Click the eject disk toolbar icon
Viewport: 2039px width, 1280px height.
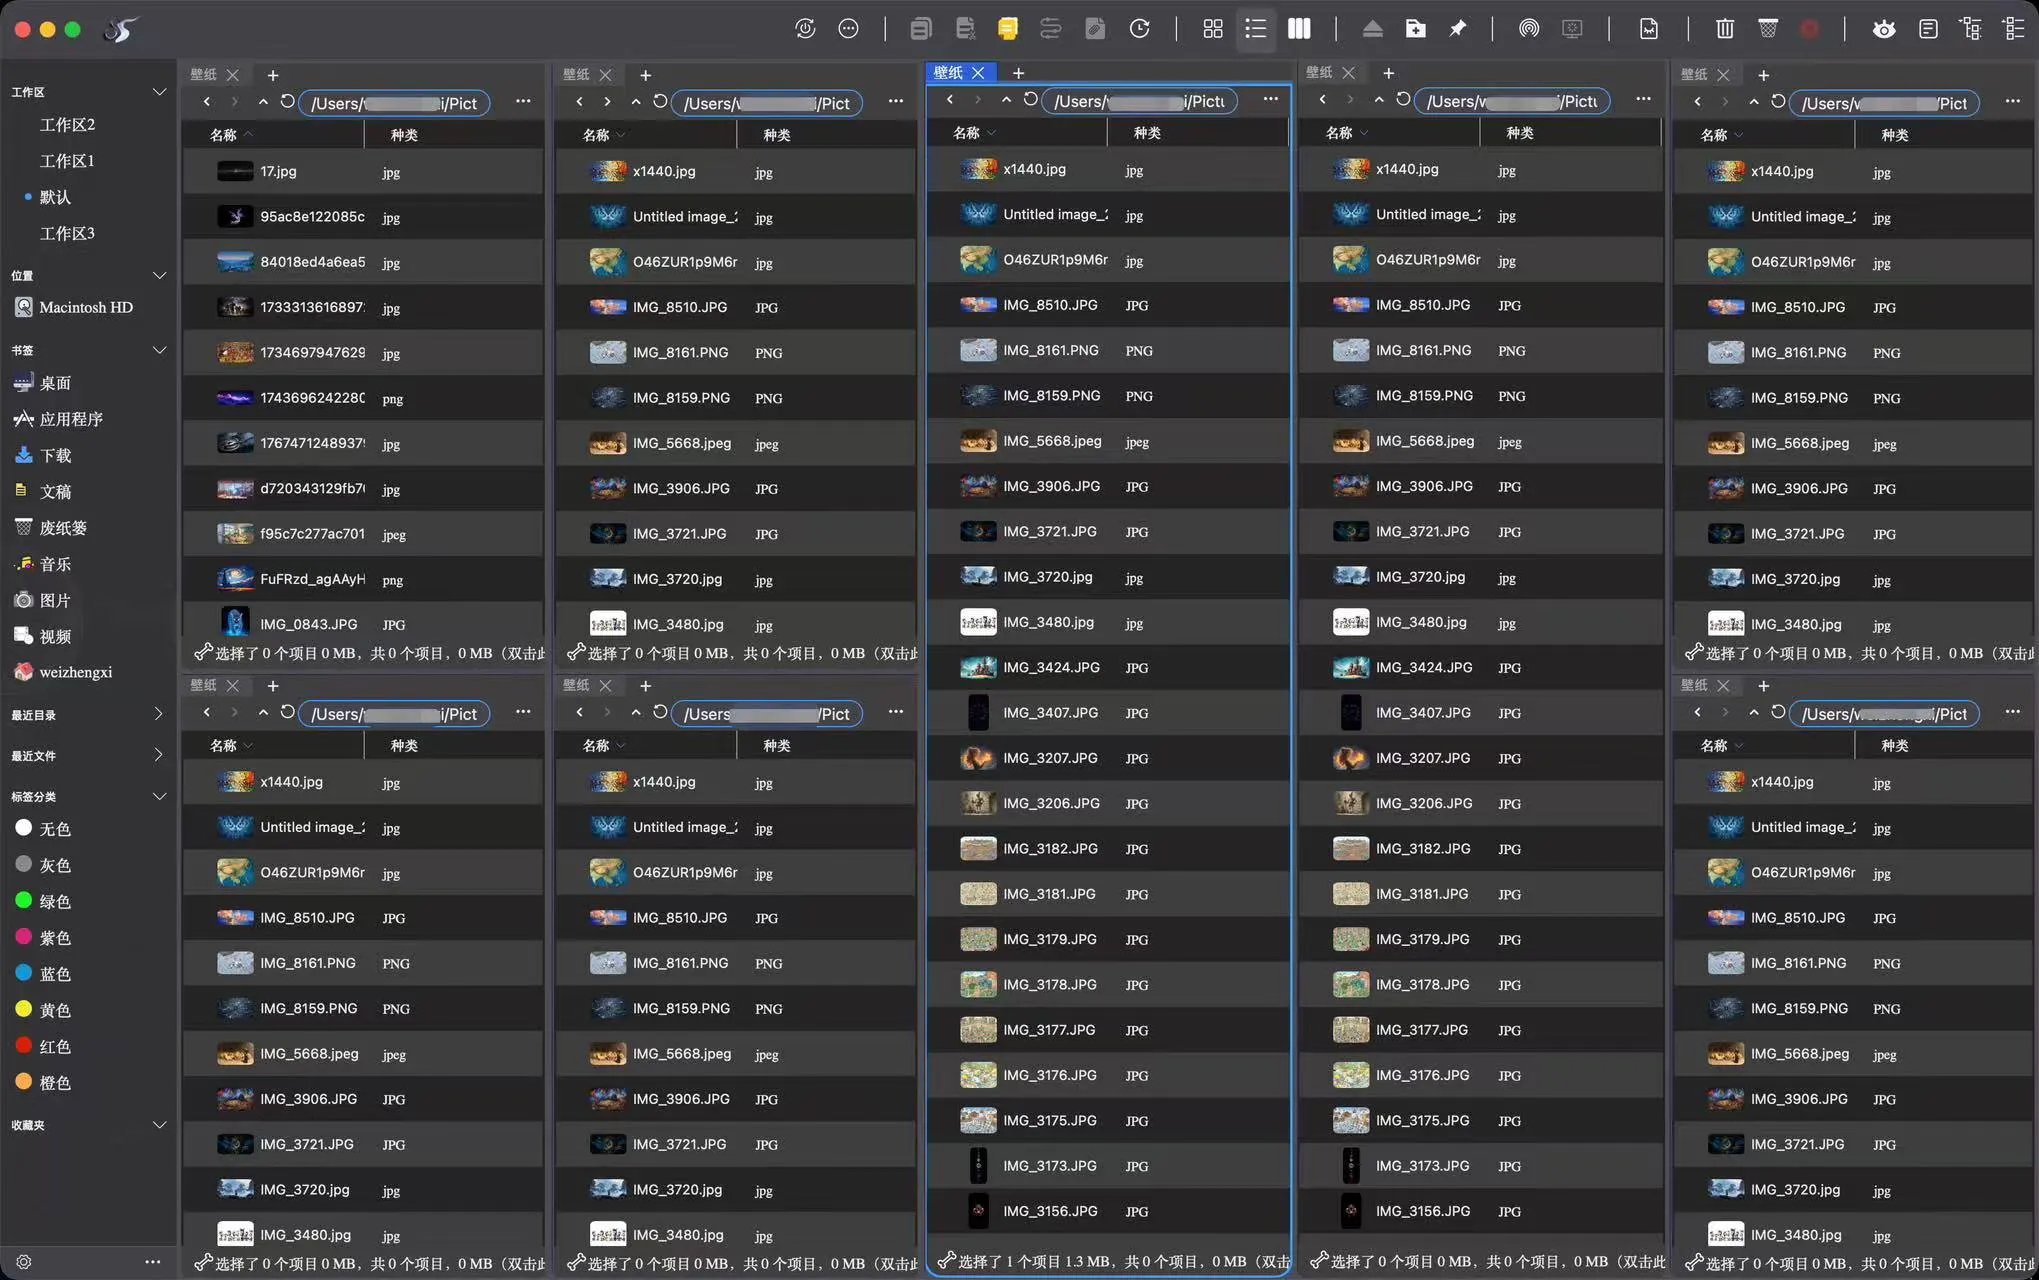tap(1372, 29)
